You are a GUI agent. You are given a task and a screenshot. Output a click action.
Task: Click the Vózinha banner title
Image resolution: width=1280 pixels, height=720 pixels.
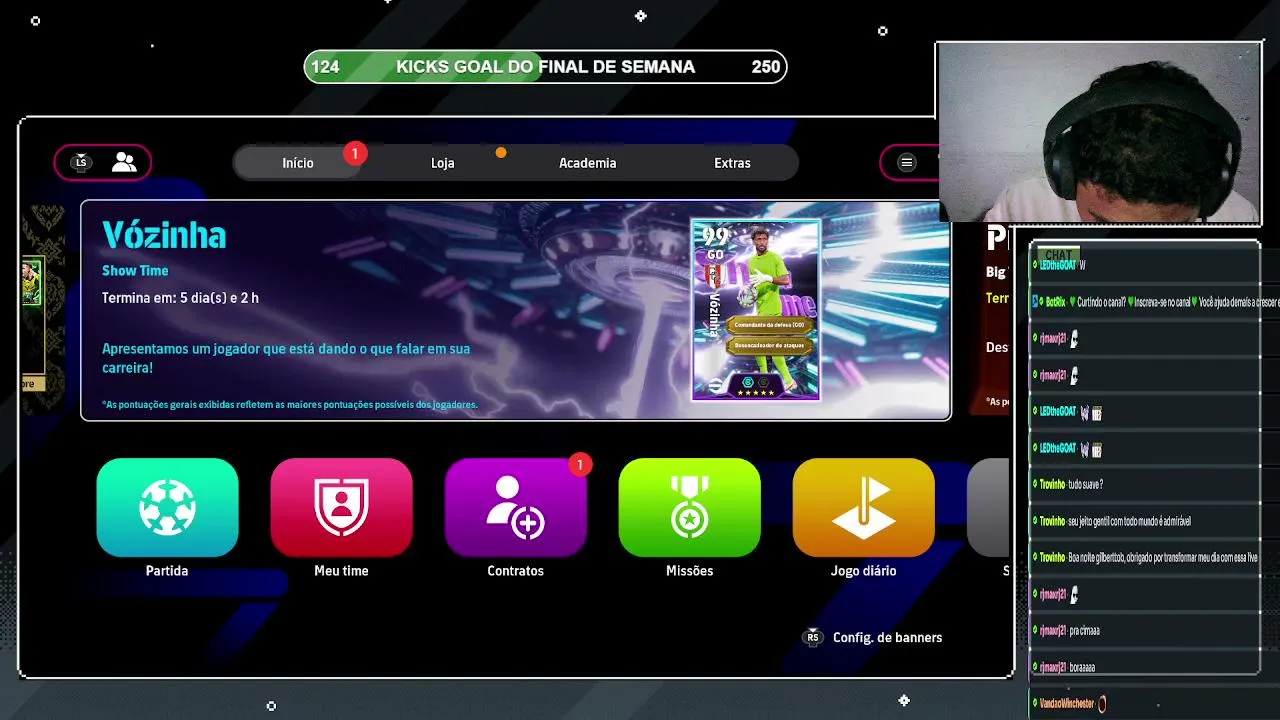[164, 235]
